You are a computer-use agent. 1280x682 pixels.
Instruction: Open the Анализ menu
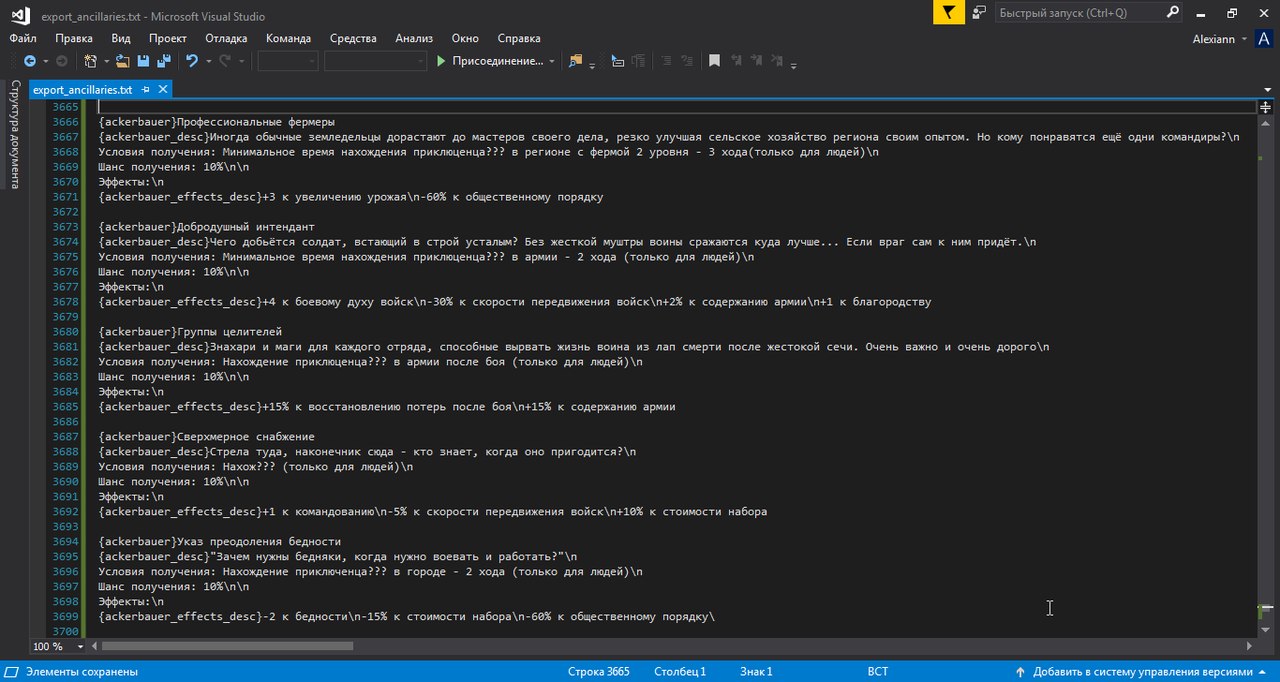[x=414, y=38]
